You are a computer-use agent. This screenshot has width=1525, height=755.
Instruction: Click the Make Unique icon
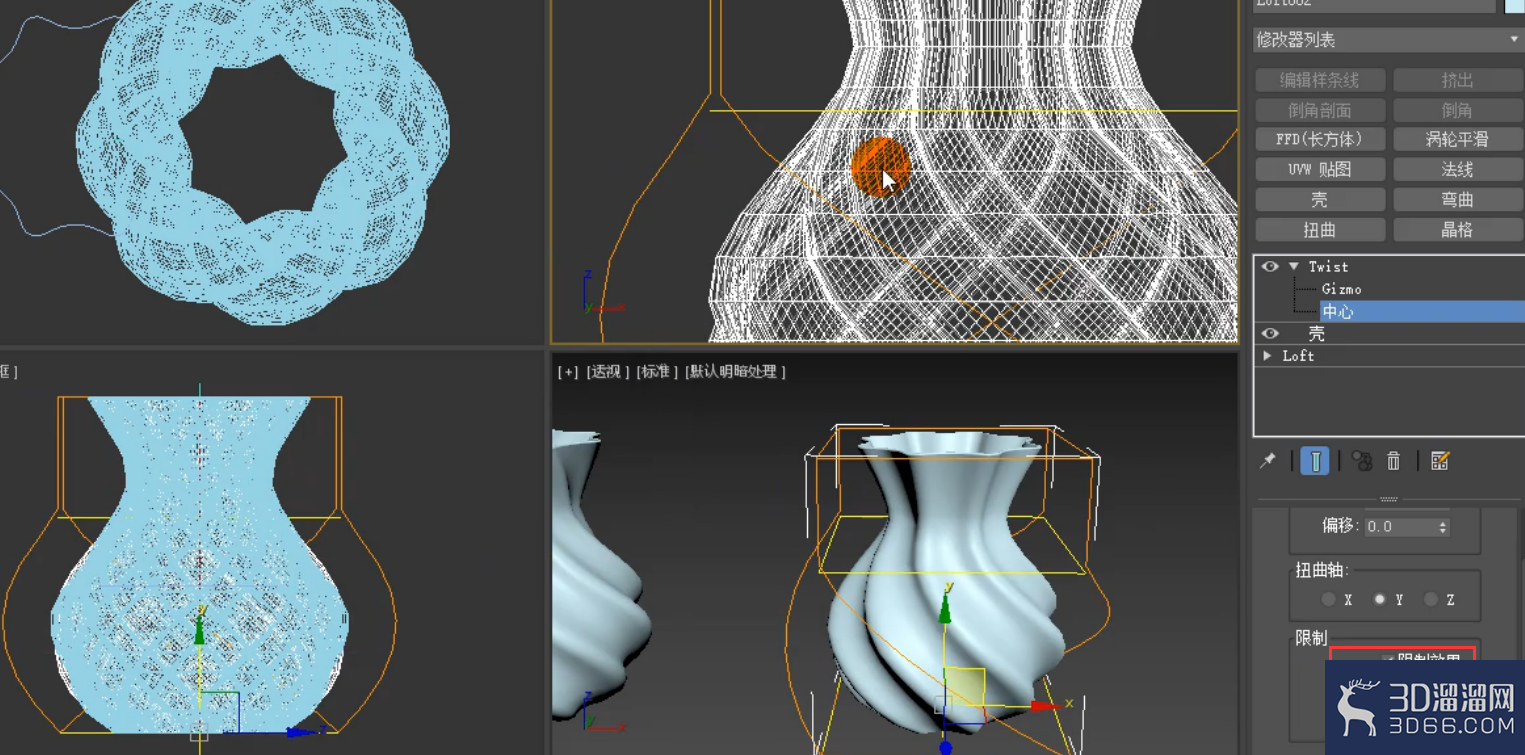(1362, 461)
